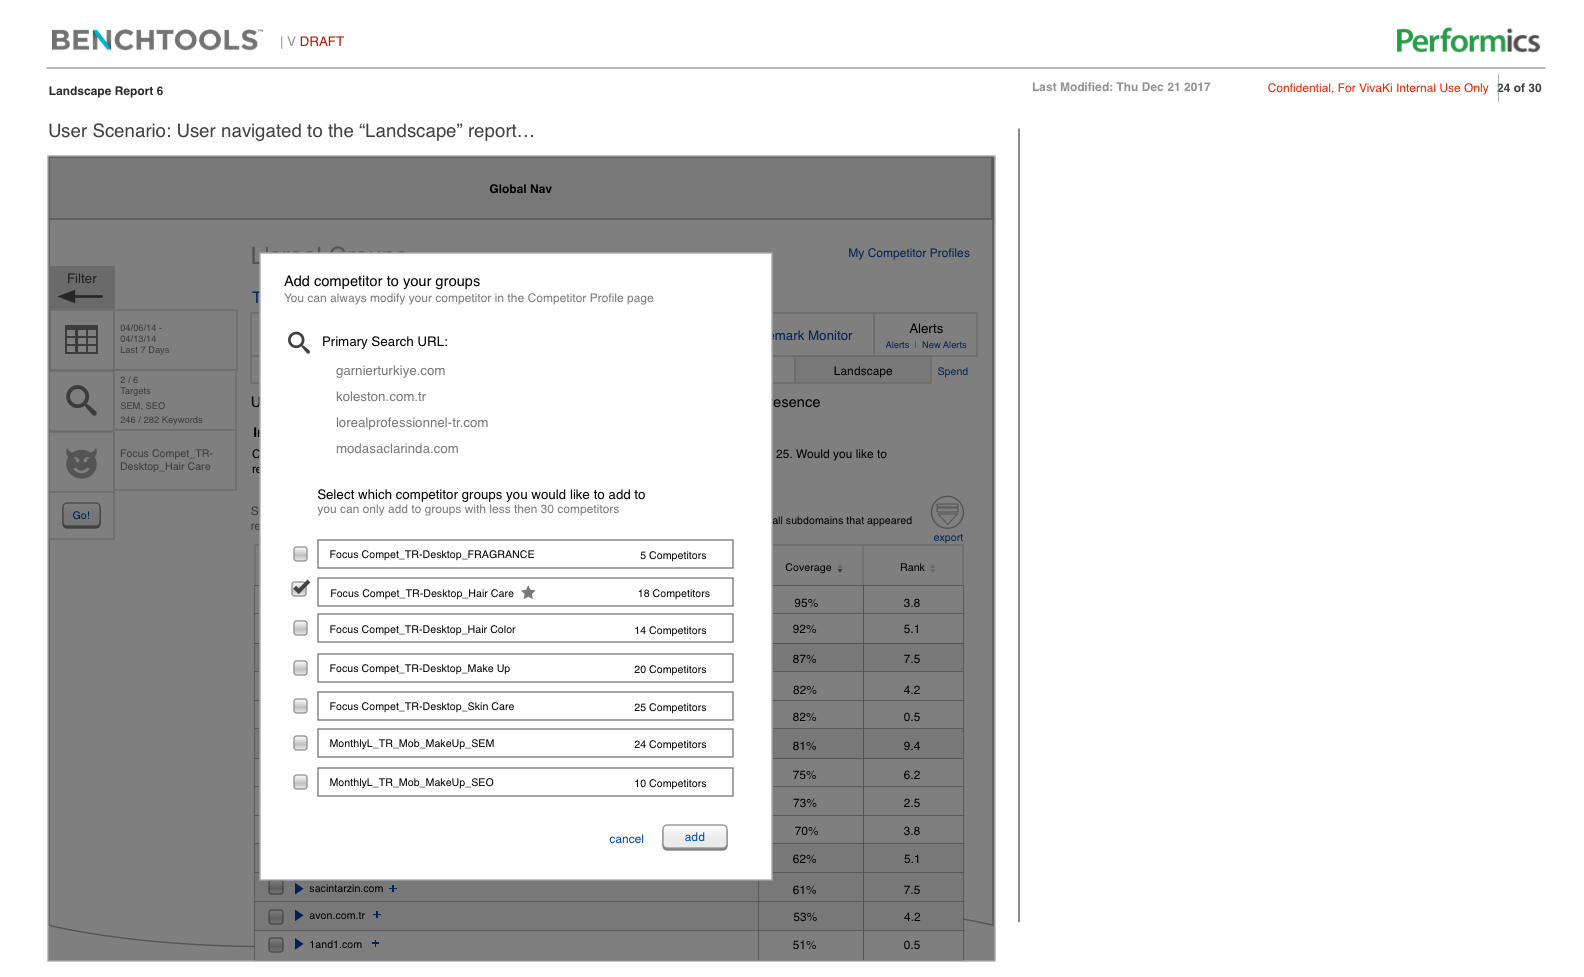Click the plus icon next to avon.com.tr
This screenshot has height=977, width=1584.
(377, 915)
